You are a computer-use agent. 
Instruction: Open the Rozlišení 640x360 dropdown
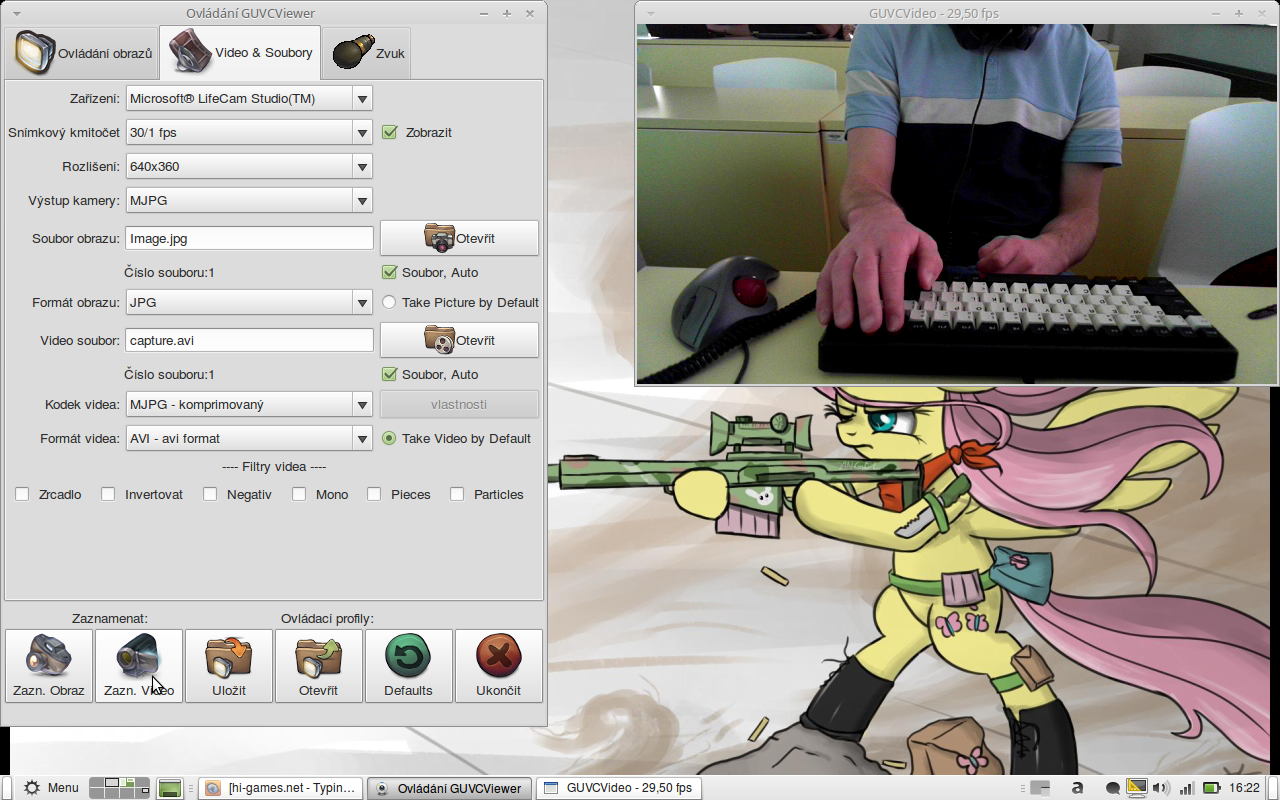click(249, 166)
